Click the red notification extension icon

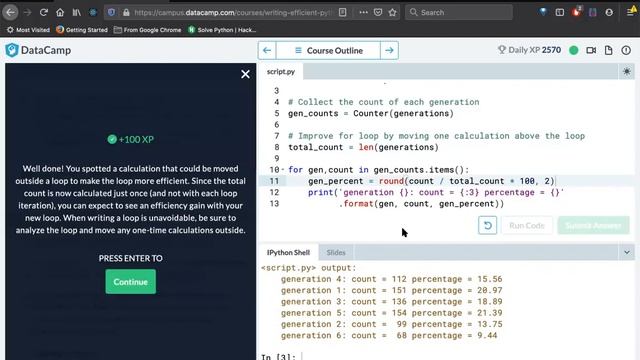[576, 12]
